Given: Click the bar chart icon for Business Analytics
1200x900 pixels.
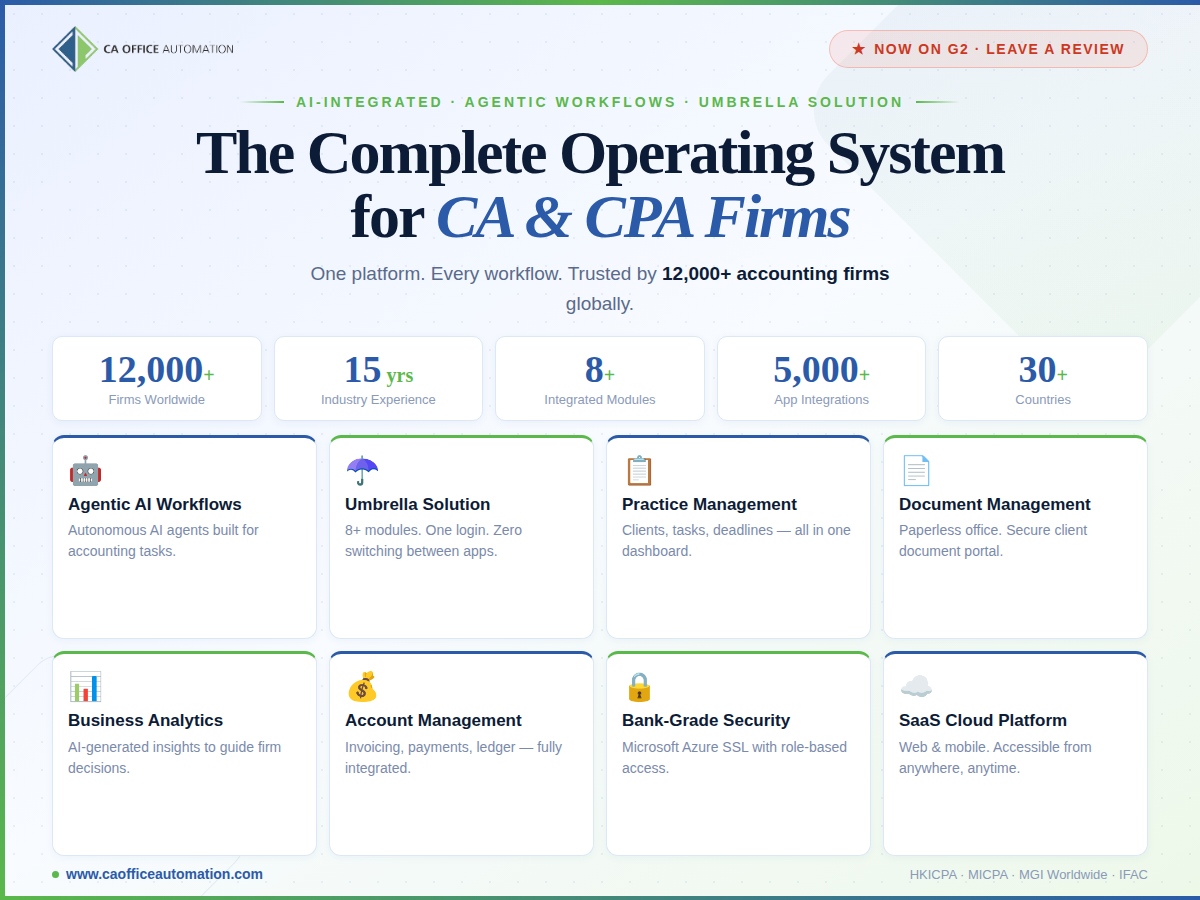Looking at the screenshot, I should tap(85, 687).
